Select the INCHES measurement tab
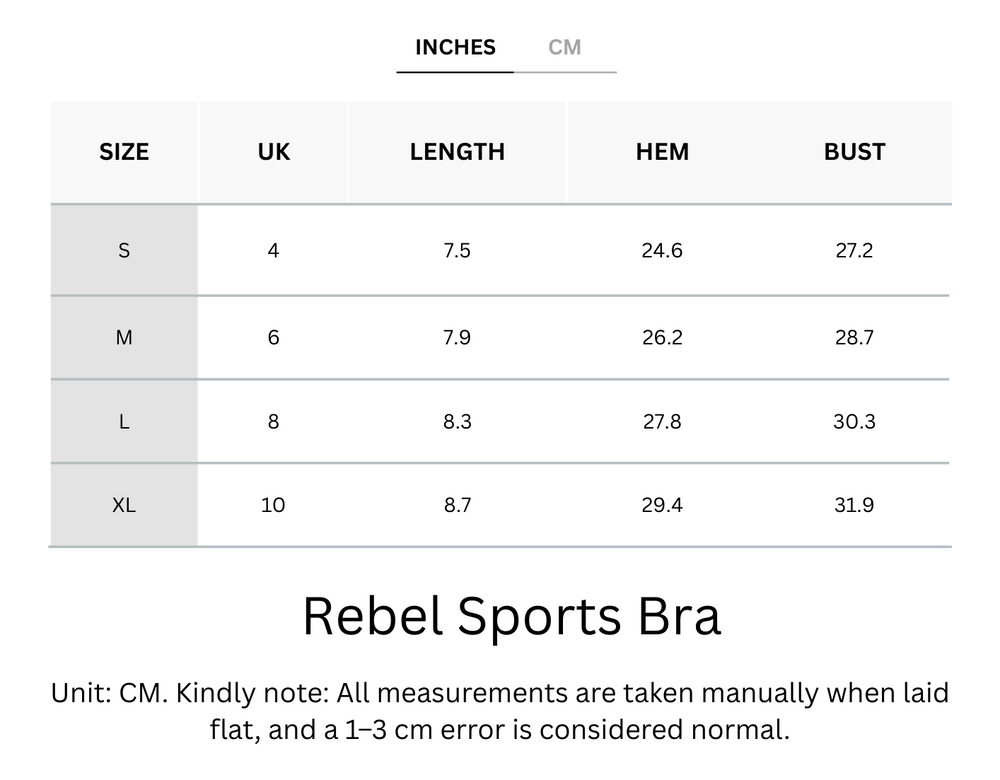 [455, 47]
